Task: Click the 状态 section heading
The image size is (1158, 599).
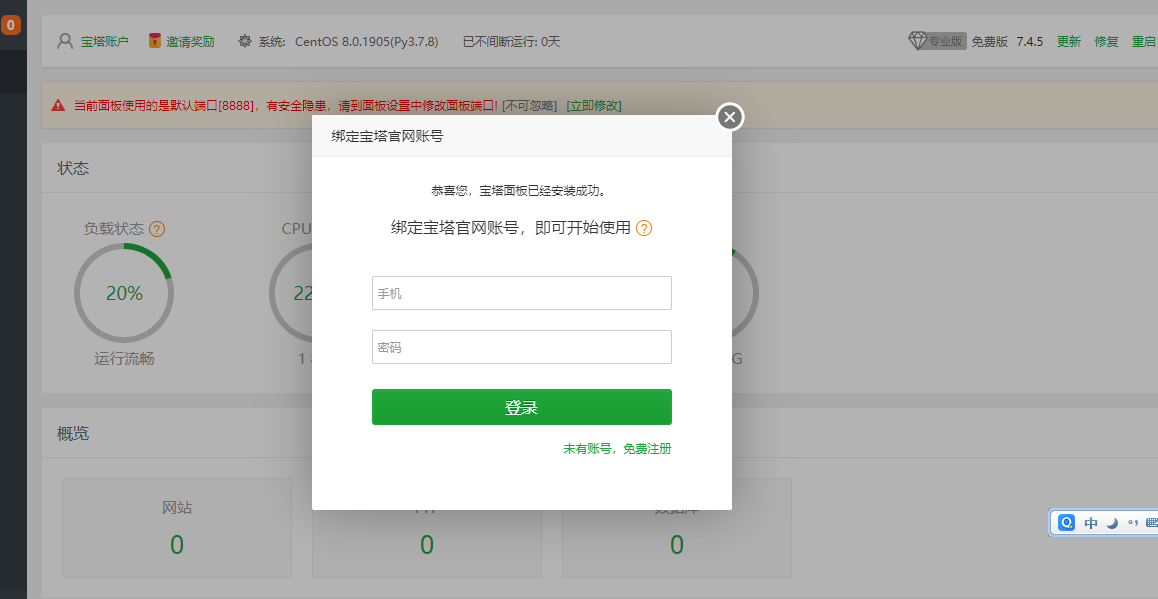Action: [x=73, y=168]
